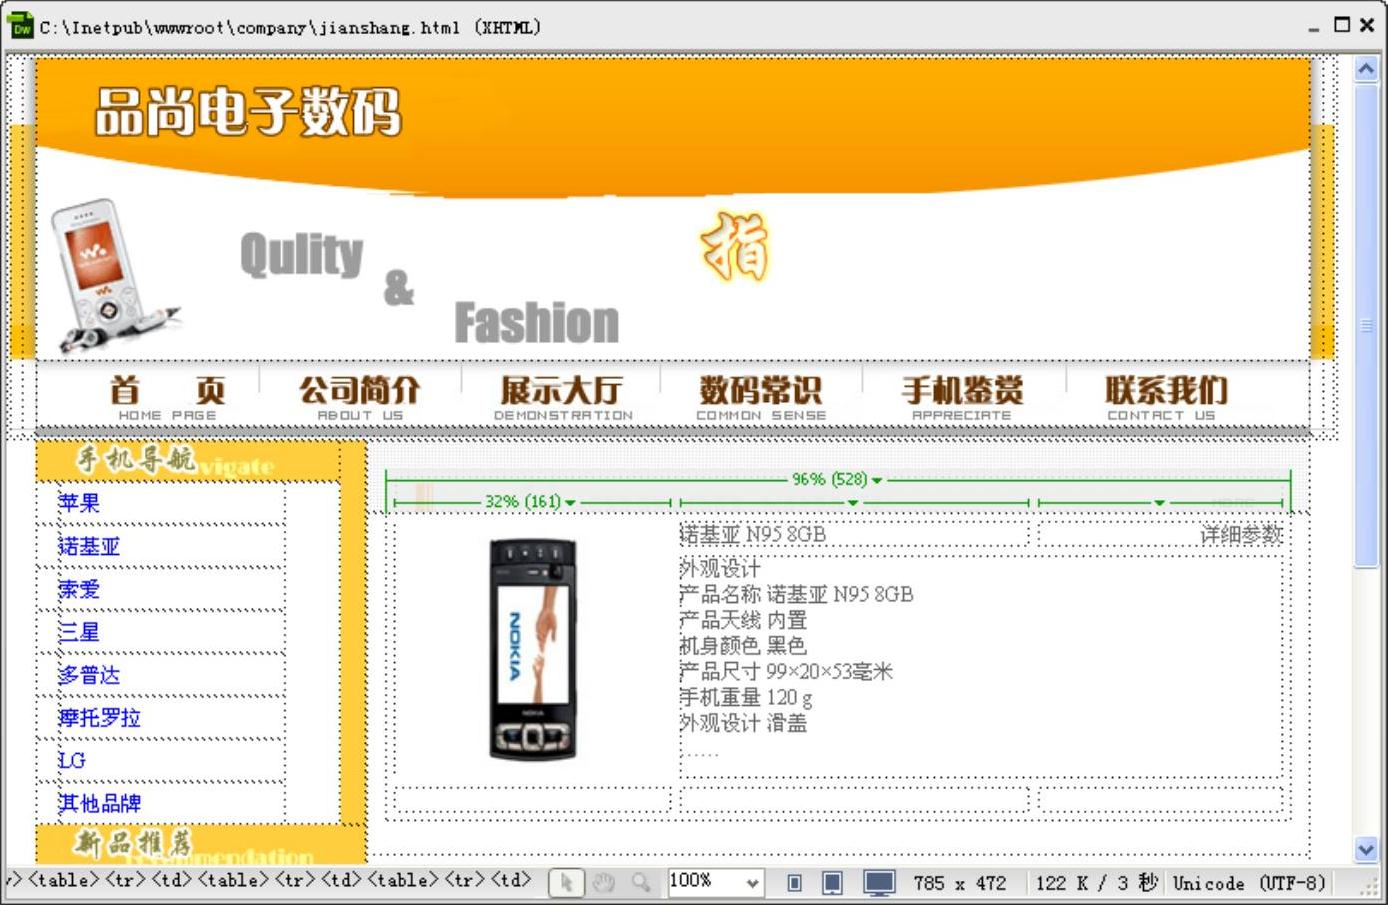Image resolution: width=1388 pixels, height=905 pixels.
Task: Select the last <td> tag in tag selector
Action: pyautogui.click(x=510, y=880)
